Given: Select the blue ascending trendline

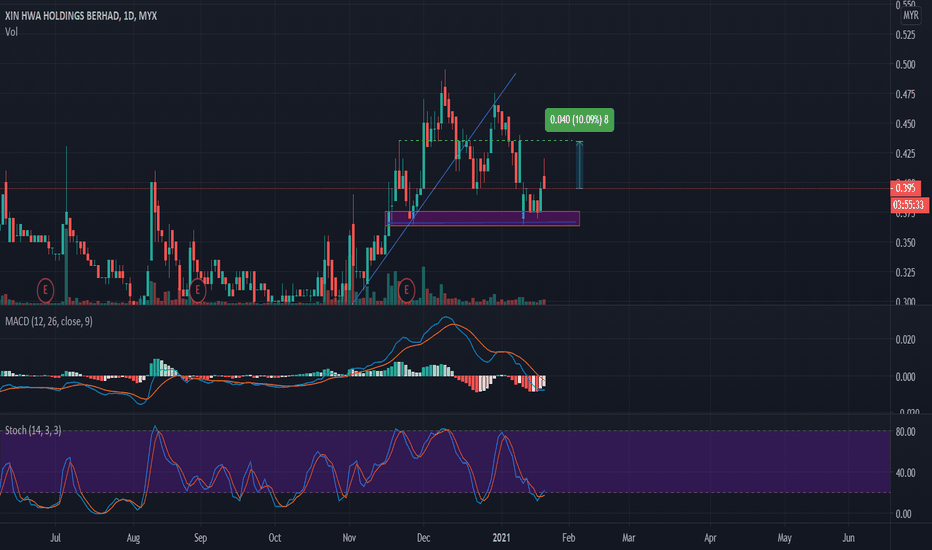Looking at the screenshot, I should [x=434, y=188].
